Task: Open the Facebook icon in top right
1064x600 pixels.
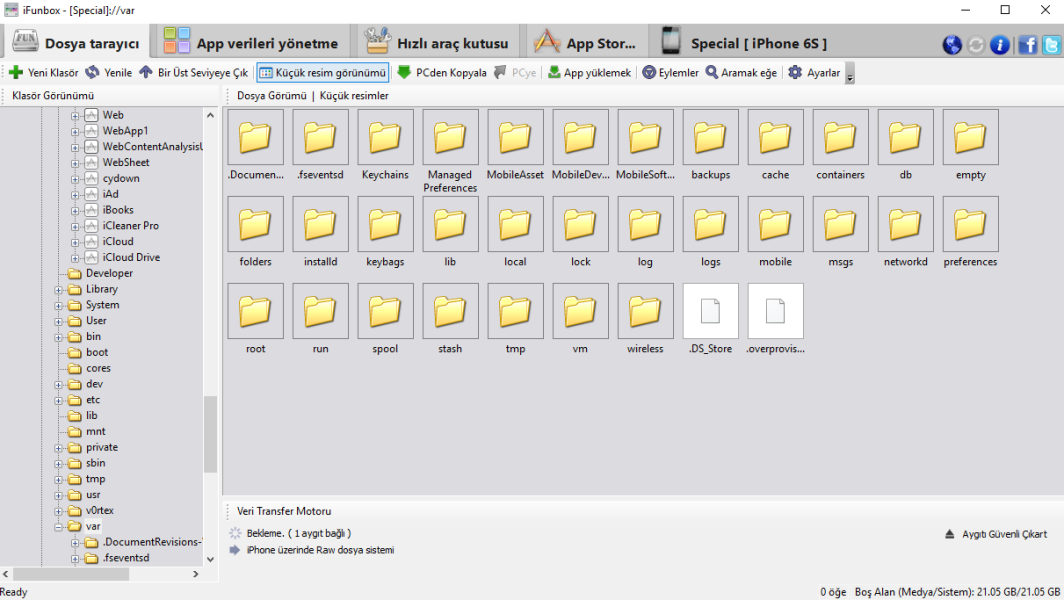Action: click(x=1027, y=45)
